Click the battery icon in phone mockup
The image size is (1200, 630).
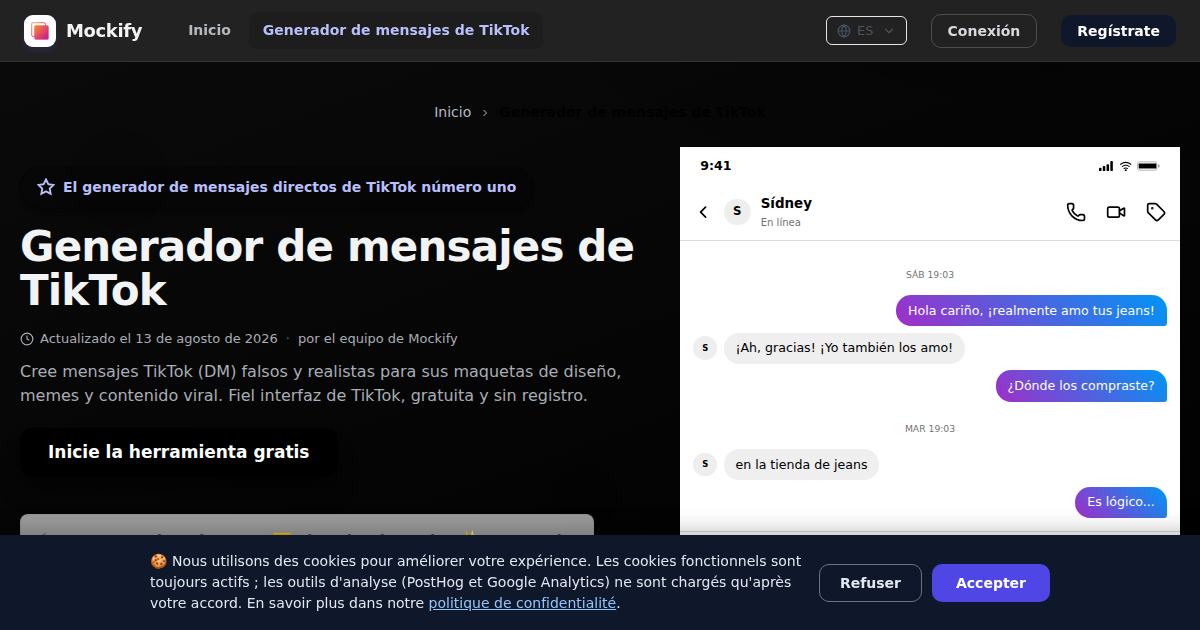coord(1148,166)
